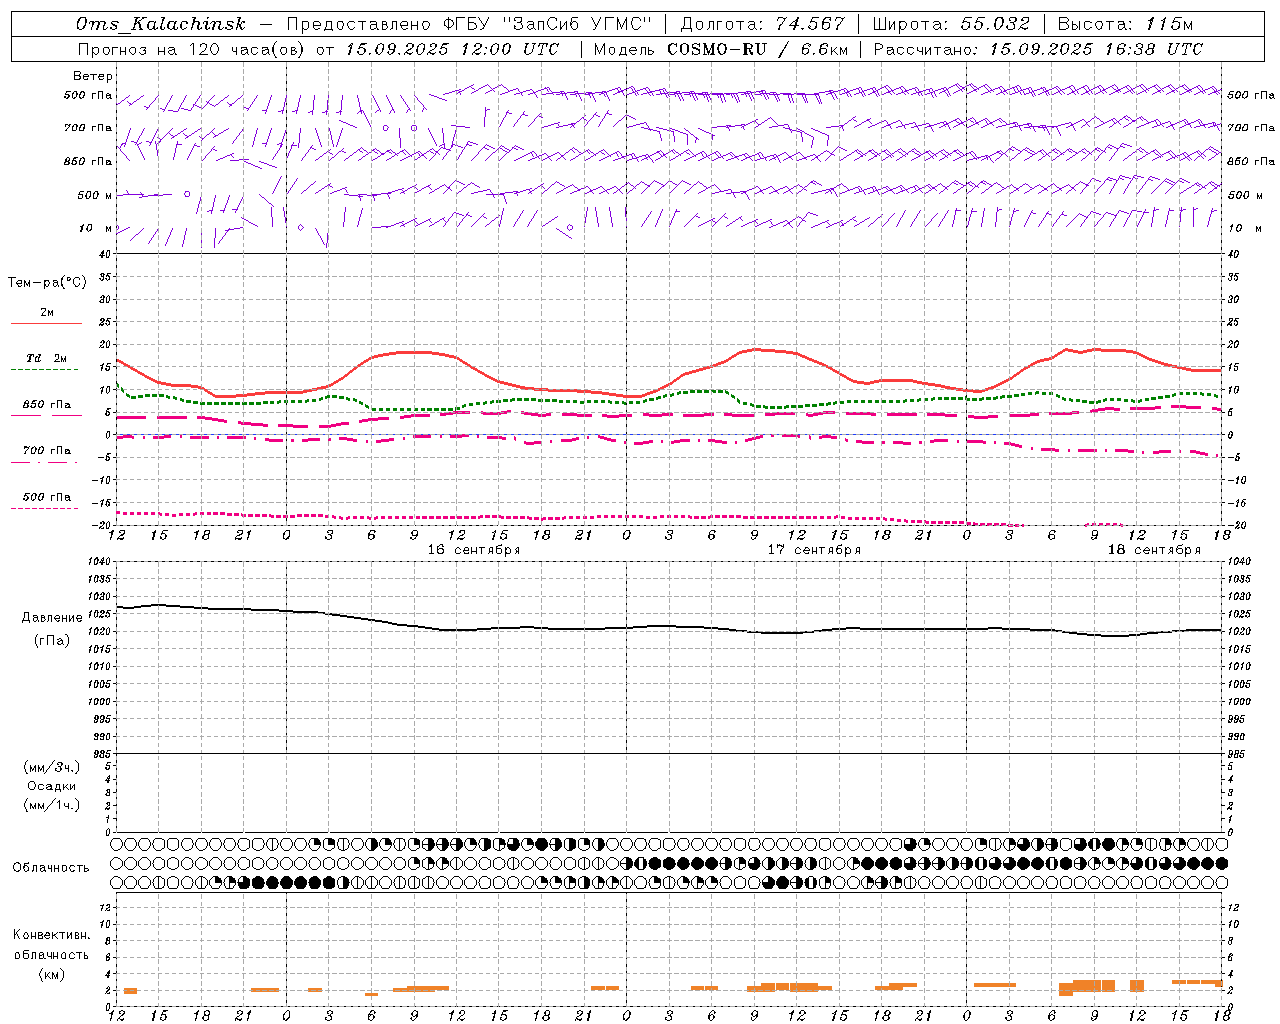Click the 'Облачность' cloud cover row label

50,868
